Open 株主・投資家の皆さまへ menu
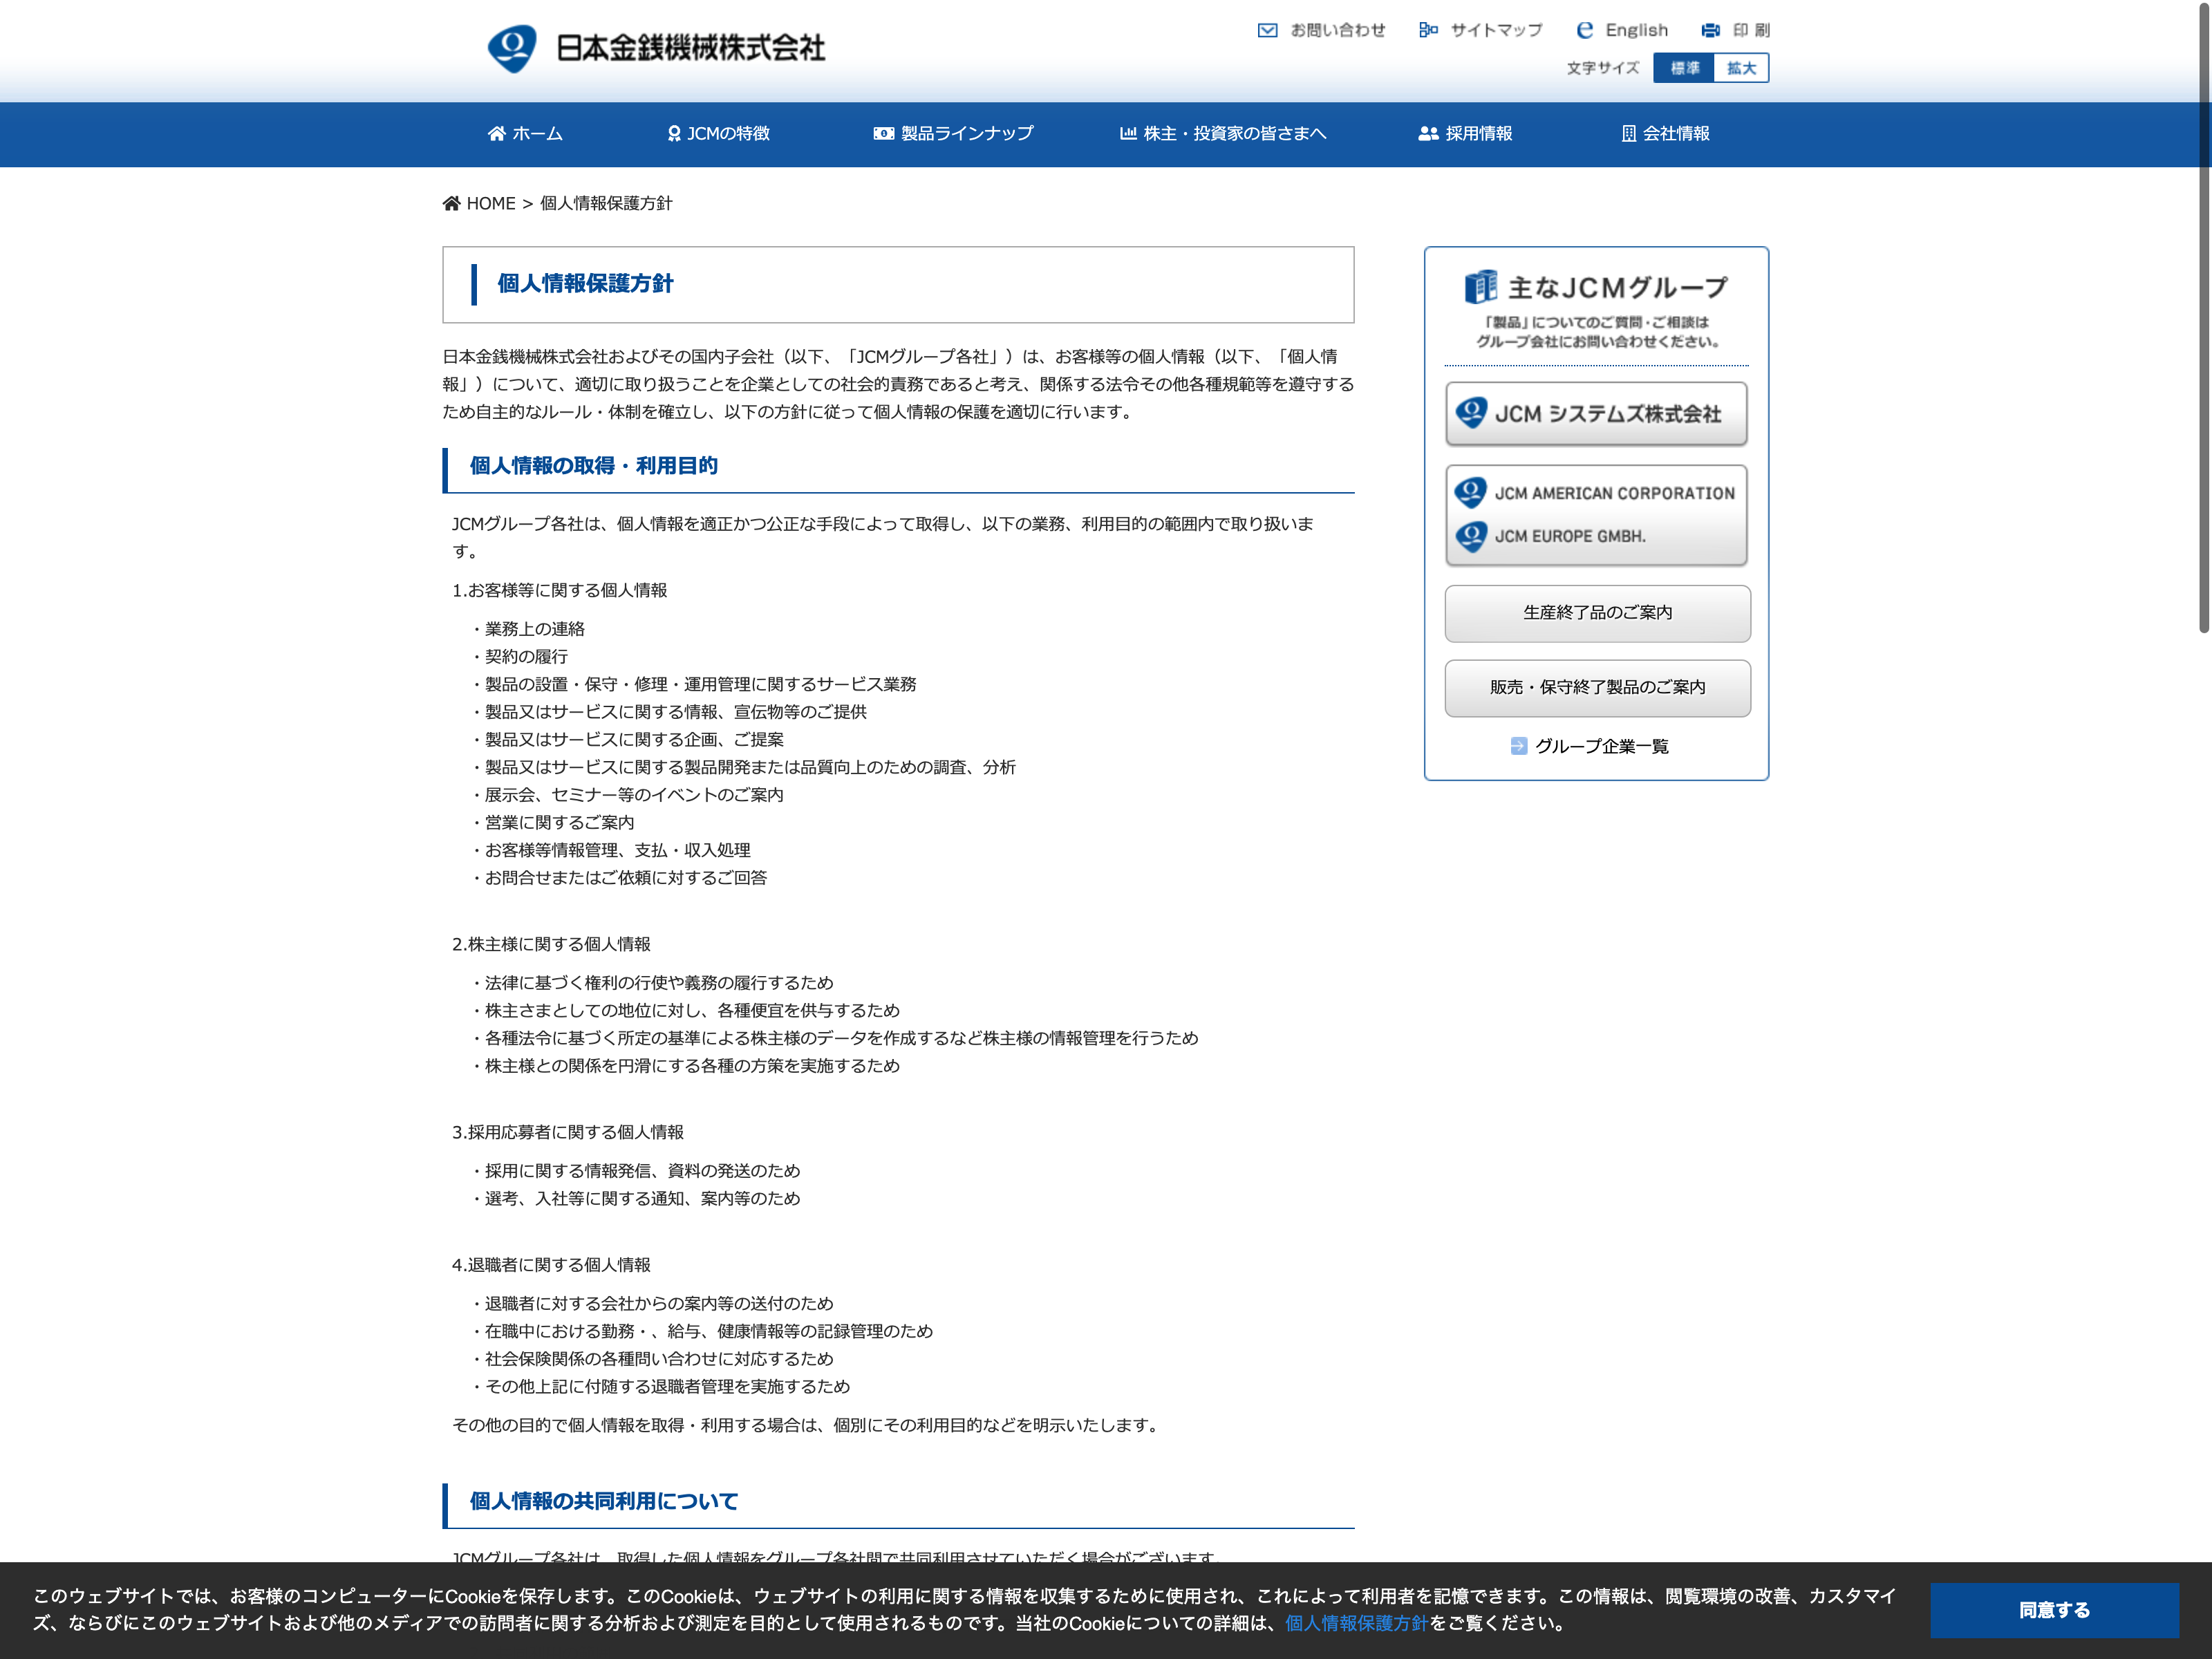The height and width of the screenshot is (1659, 2212). pyautogui.click(x=1222, y=134)
